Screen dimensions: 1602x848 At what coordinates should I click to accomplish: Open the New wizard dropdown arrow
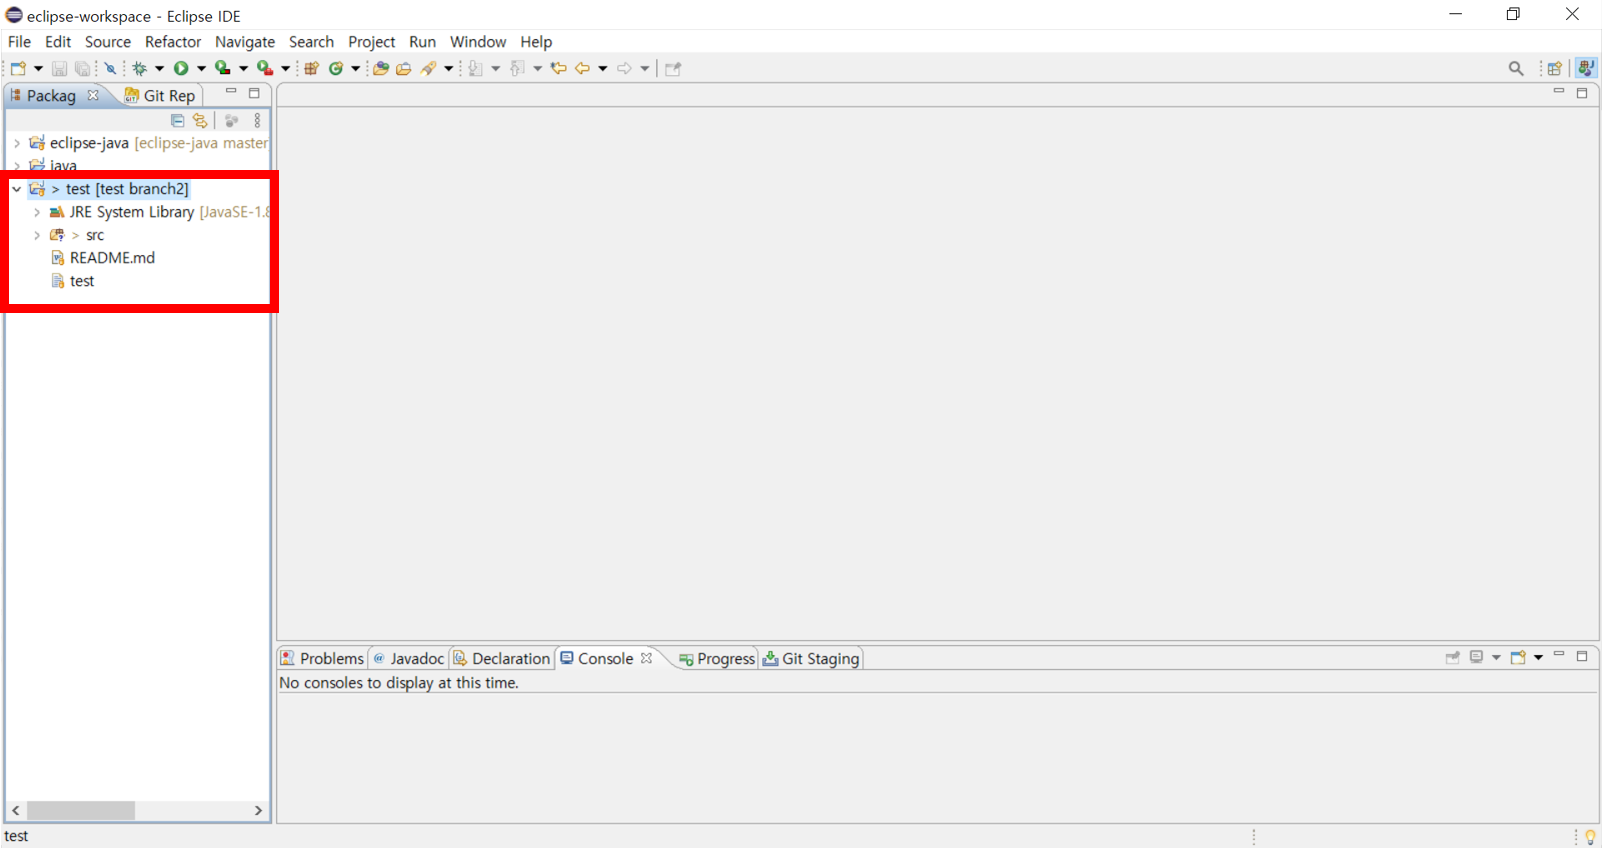[38, 68]
